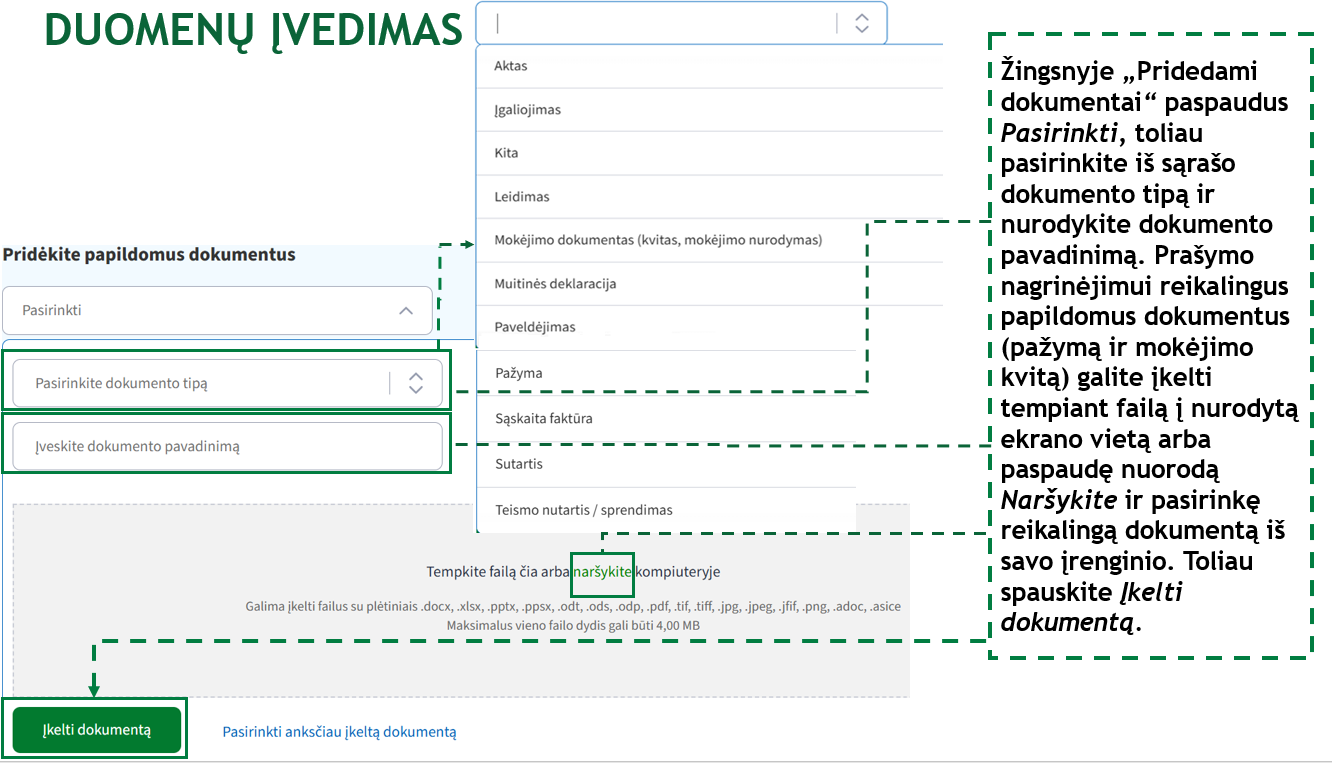The height and width of the screenshot is (763, 1332).
Task: Click 'Įveskite dokumento pavadinimą' input field
Action: coord(227,446)
